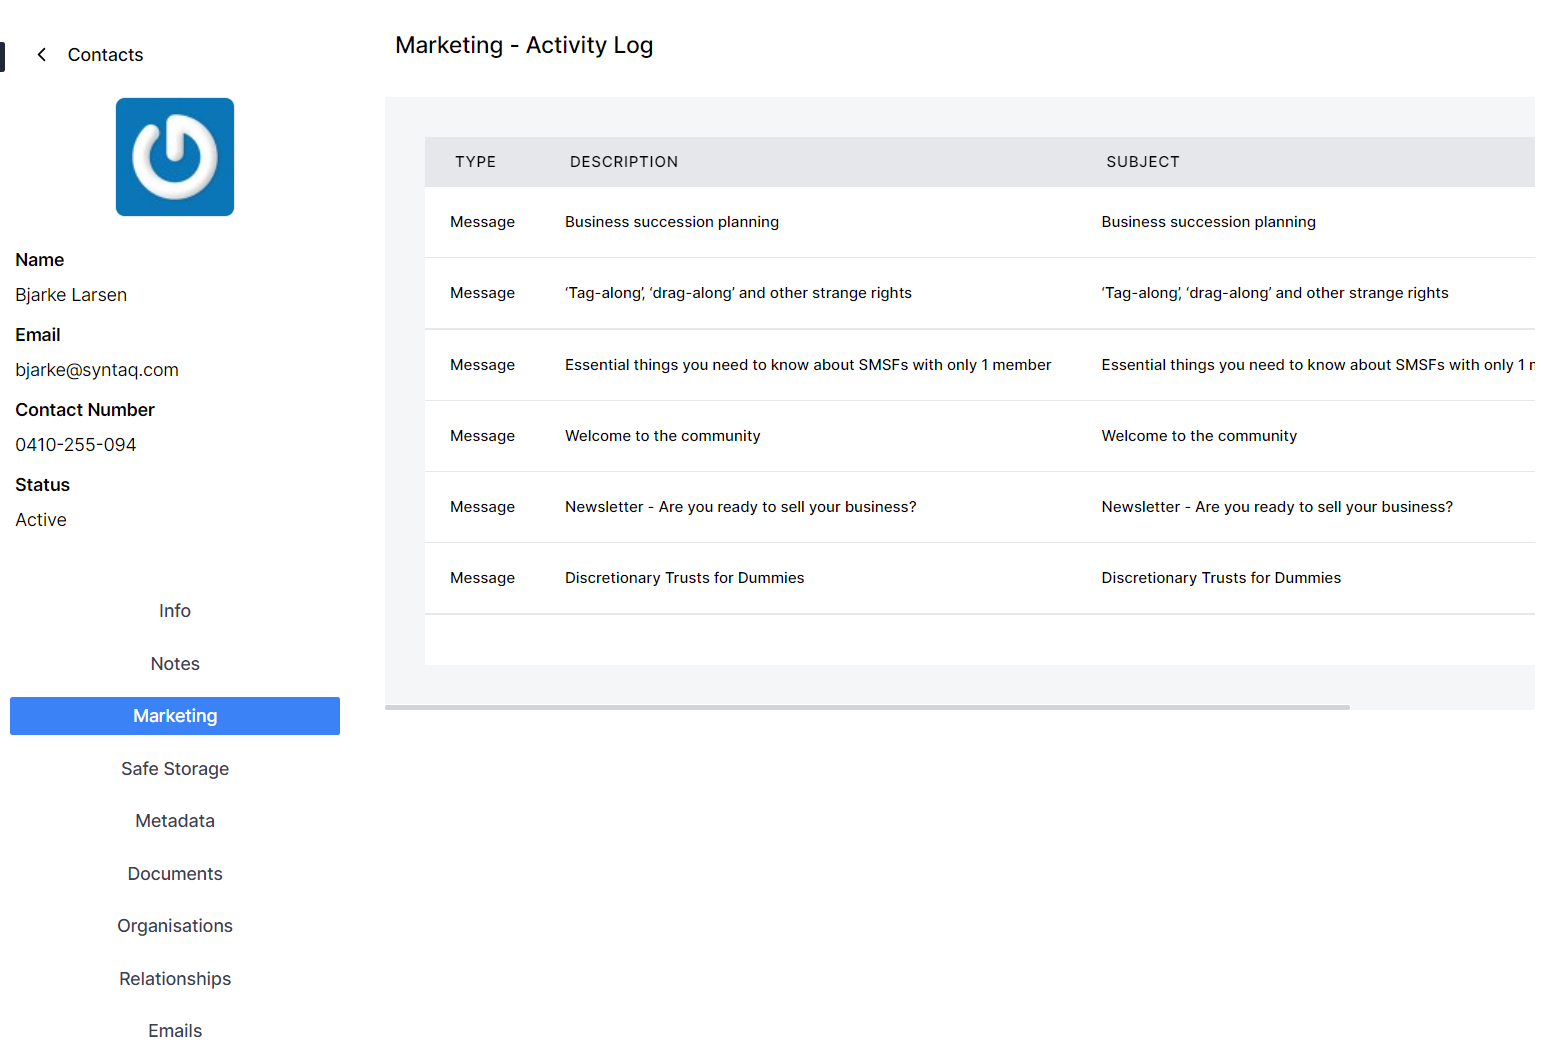This screenshot has width=1550, height=1050.
Task: Open the Info tab
Action: tap(175, 611)
